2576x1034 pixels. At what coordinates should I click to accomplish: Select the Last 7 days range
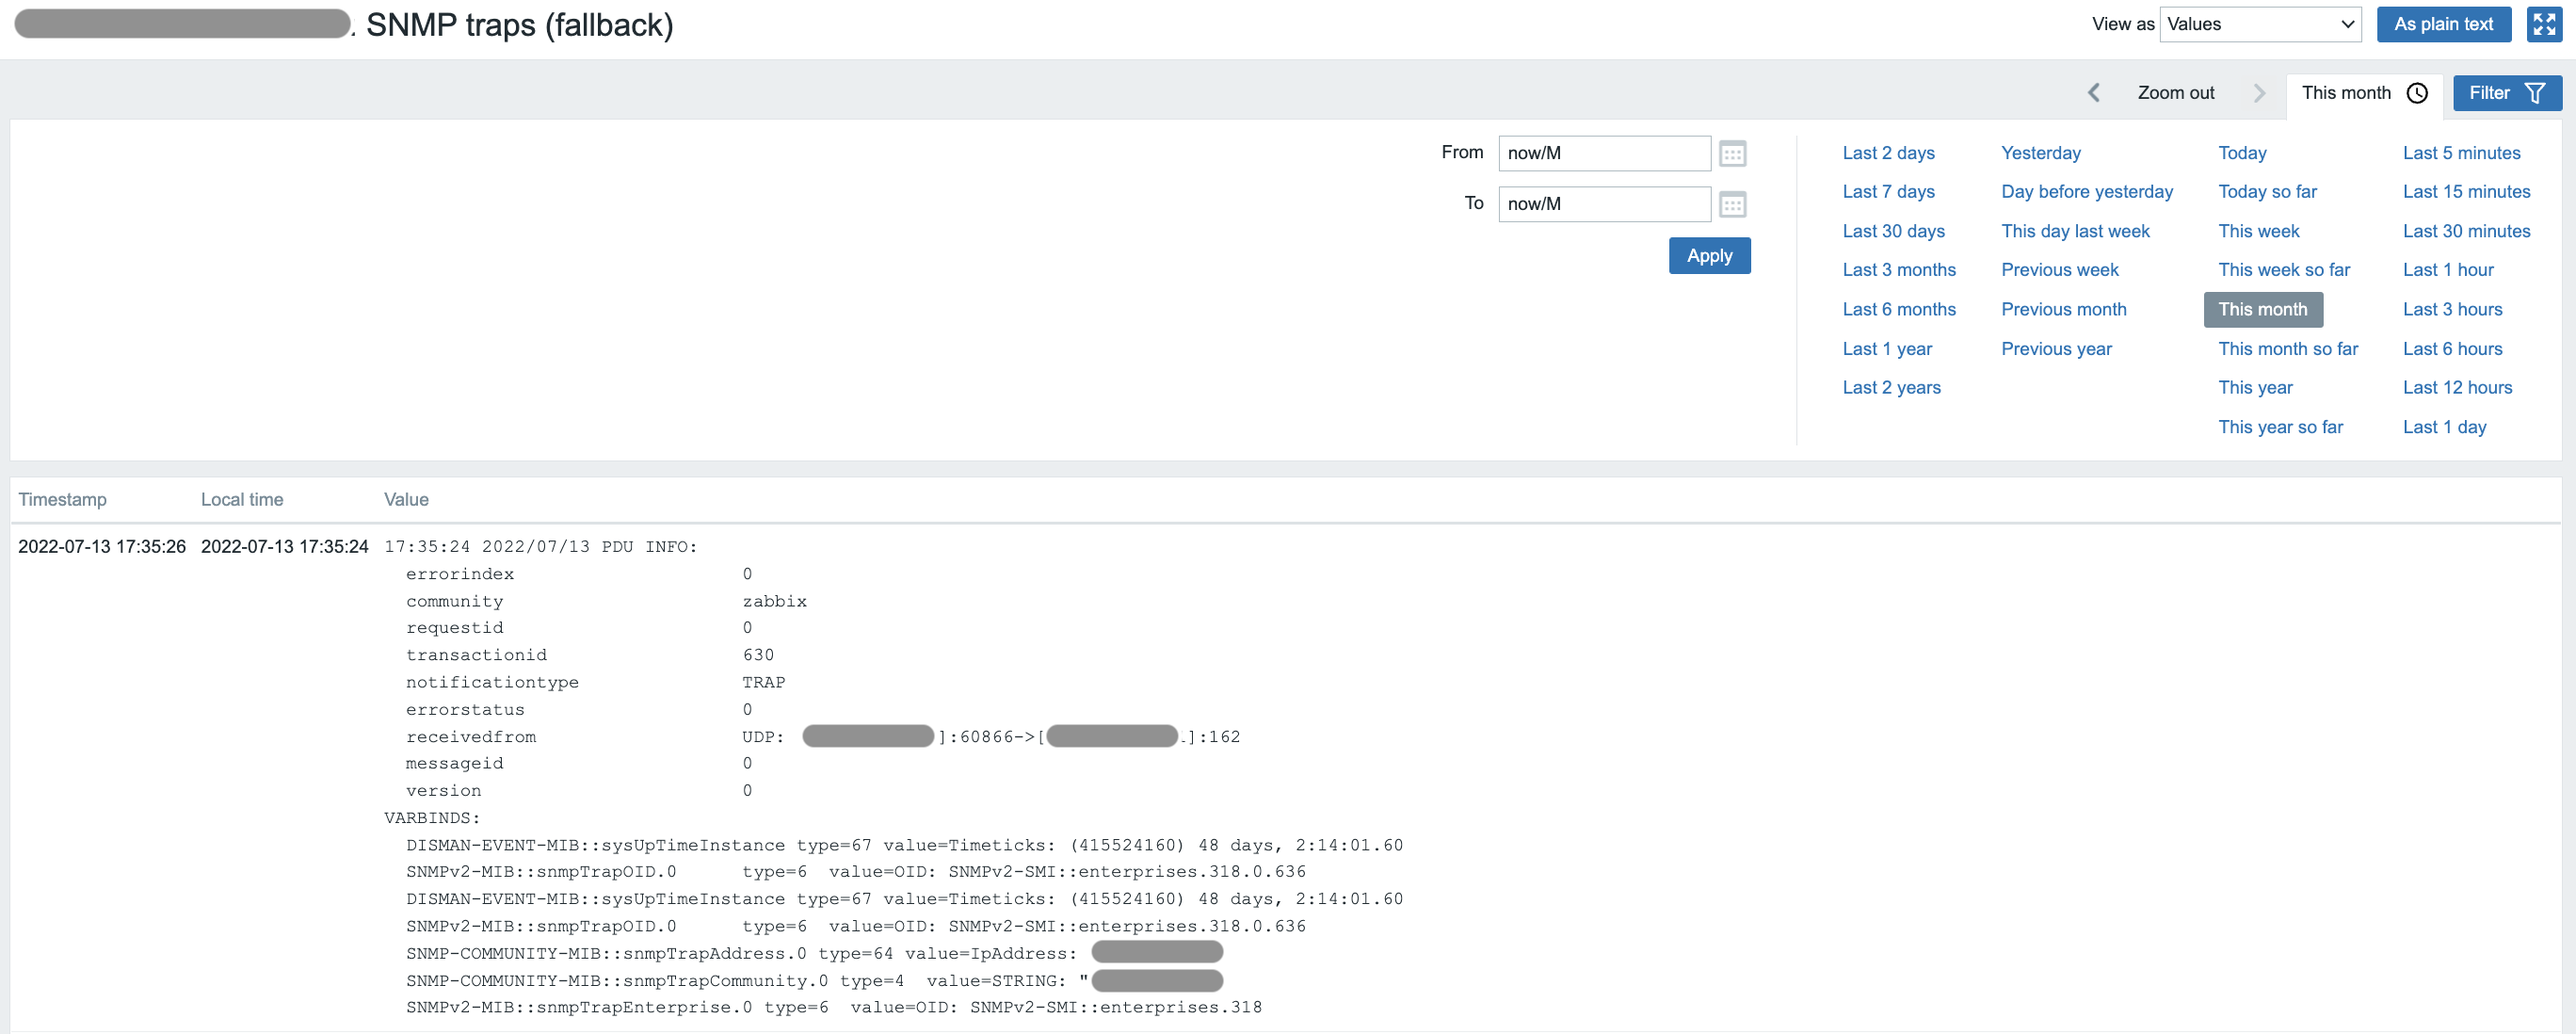tap(1888, 192)
